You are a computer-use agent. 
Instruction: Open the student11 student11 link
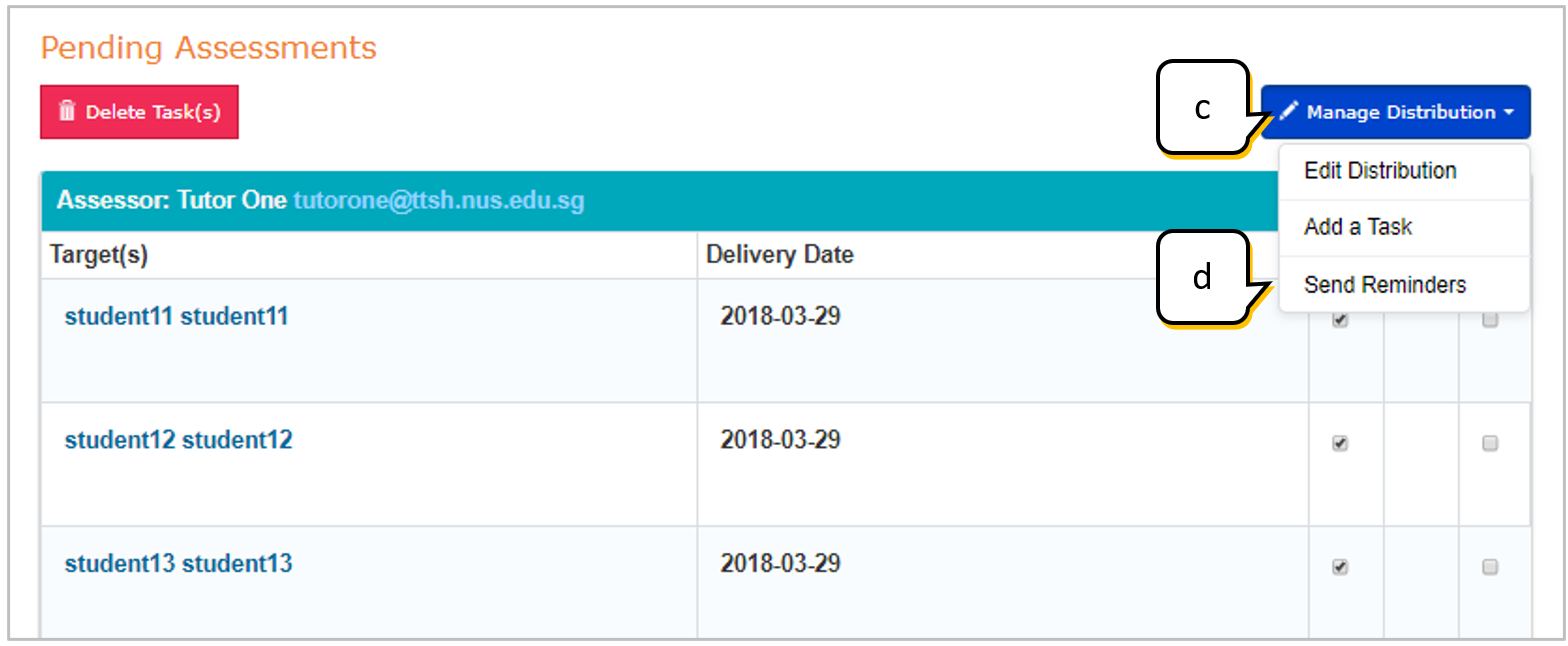(176, 317)
